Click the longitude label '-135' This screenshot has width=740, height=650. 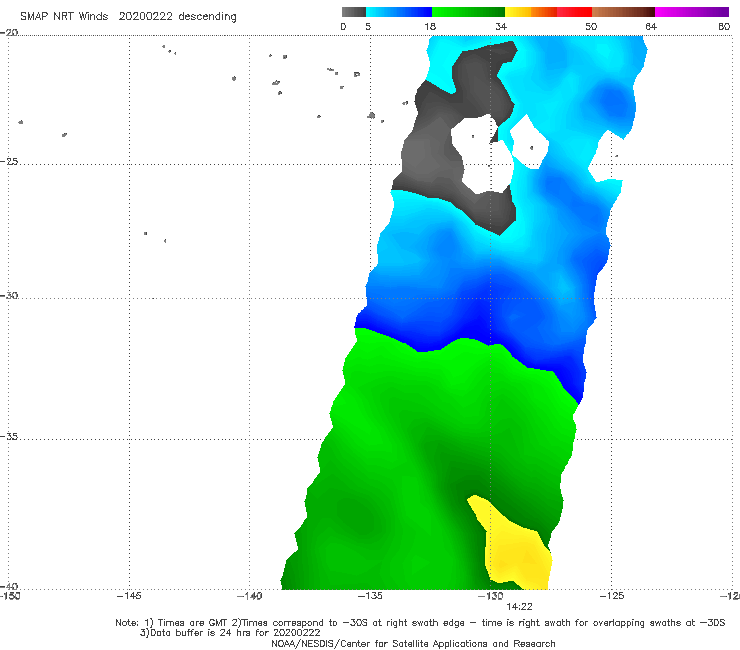point(370,596)
